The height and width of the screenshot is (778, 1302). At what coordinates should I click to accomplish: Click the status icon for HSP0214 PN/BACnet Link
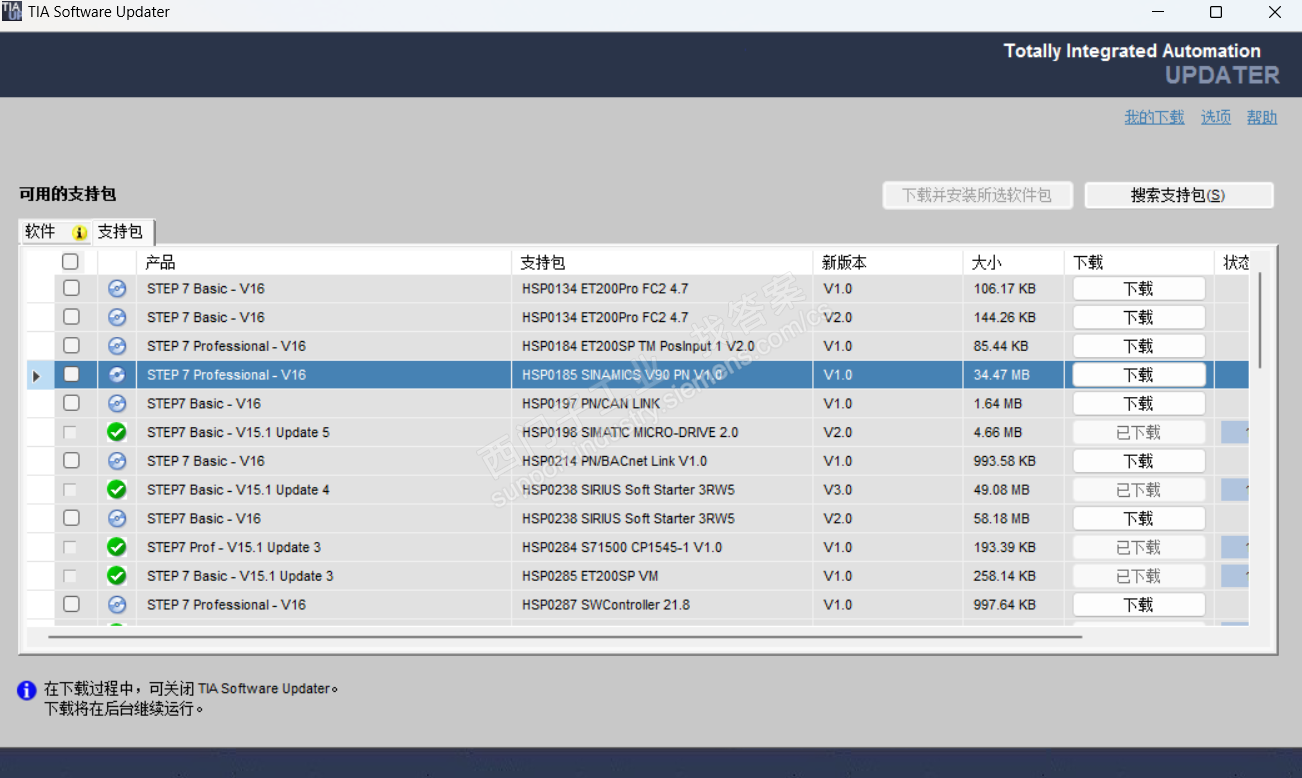click(x=117, y=461)
